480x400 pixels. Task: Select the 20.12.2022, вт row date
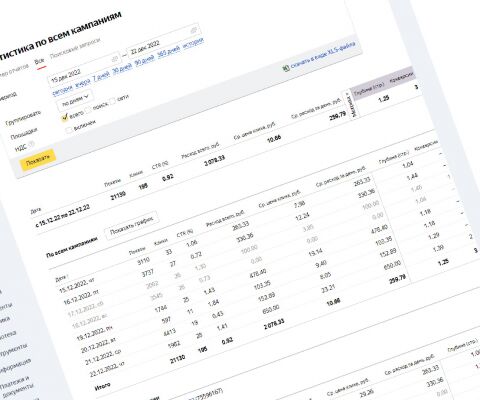point(99,346)
